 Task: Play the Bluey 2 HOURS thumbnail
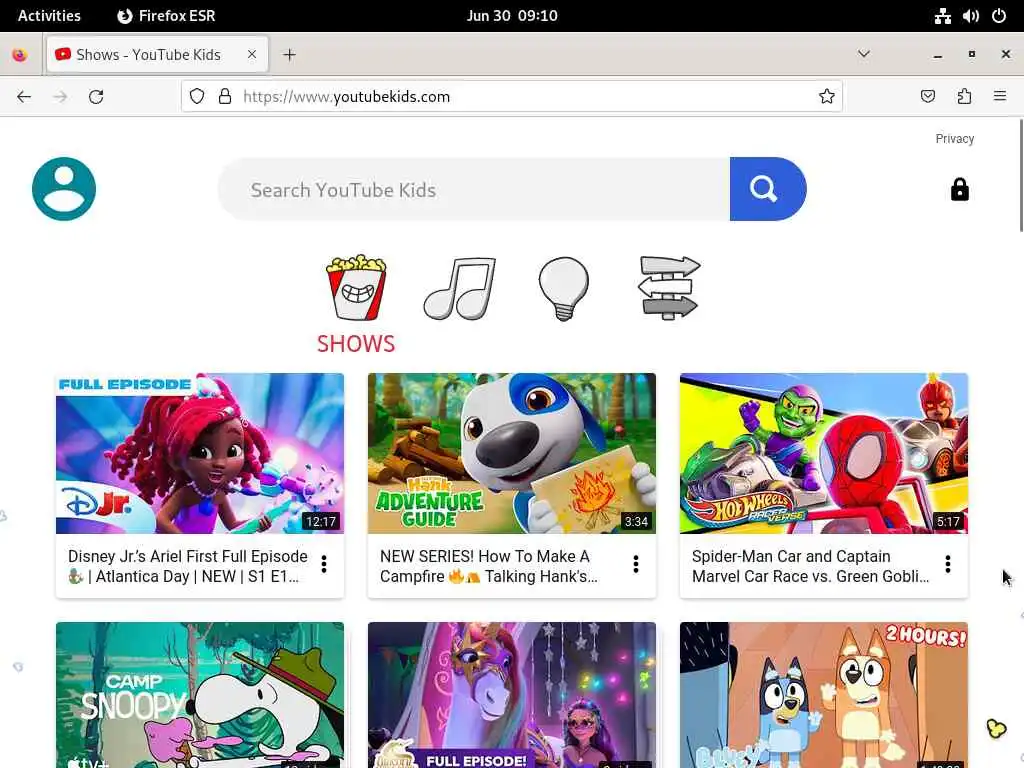pyautogui.click(x=824, y=695)
